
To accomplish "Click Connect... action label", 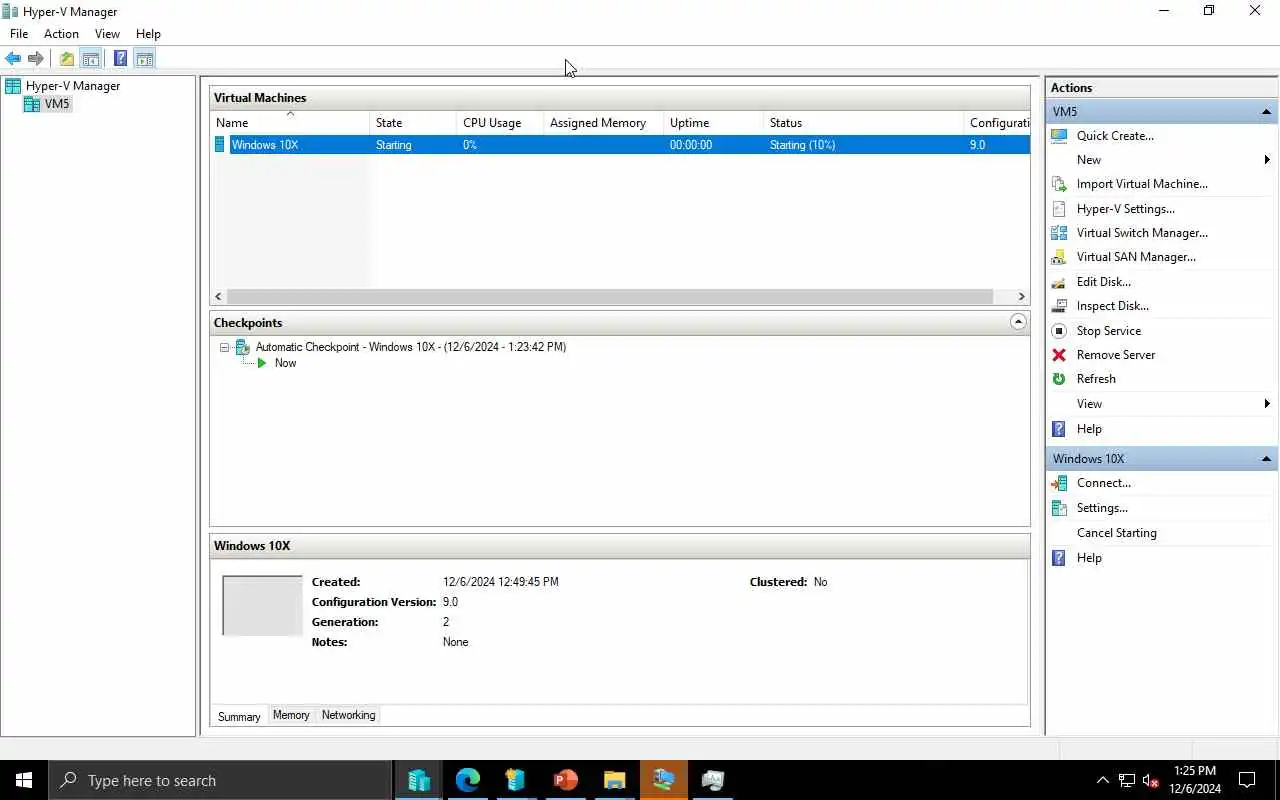I will 1104,483.
